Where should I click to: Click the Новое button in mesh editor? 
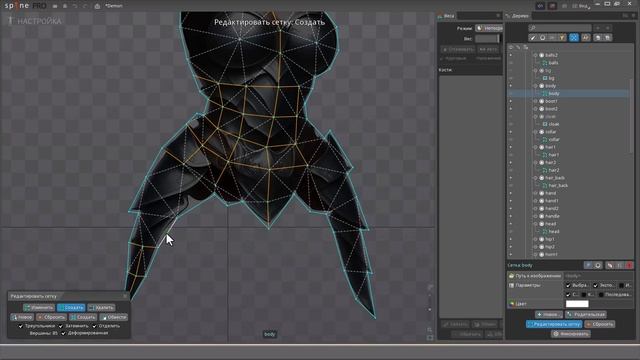22,317
